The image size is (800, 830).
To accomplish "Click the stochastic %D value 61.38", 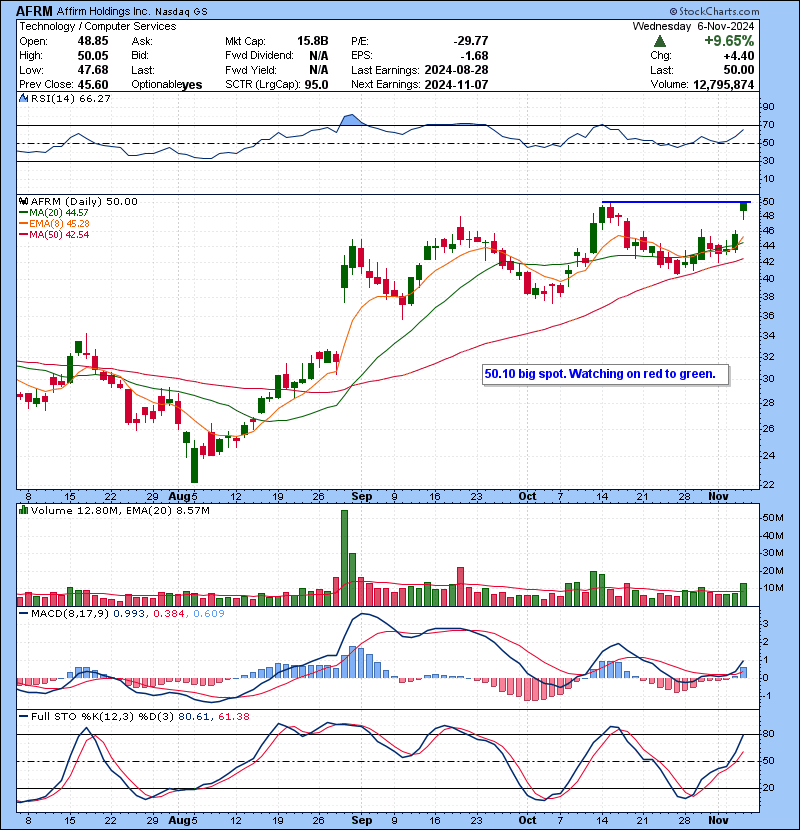I will tap(233, 717).
